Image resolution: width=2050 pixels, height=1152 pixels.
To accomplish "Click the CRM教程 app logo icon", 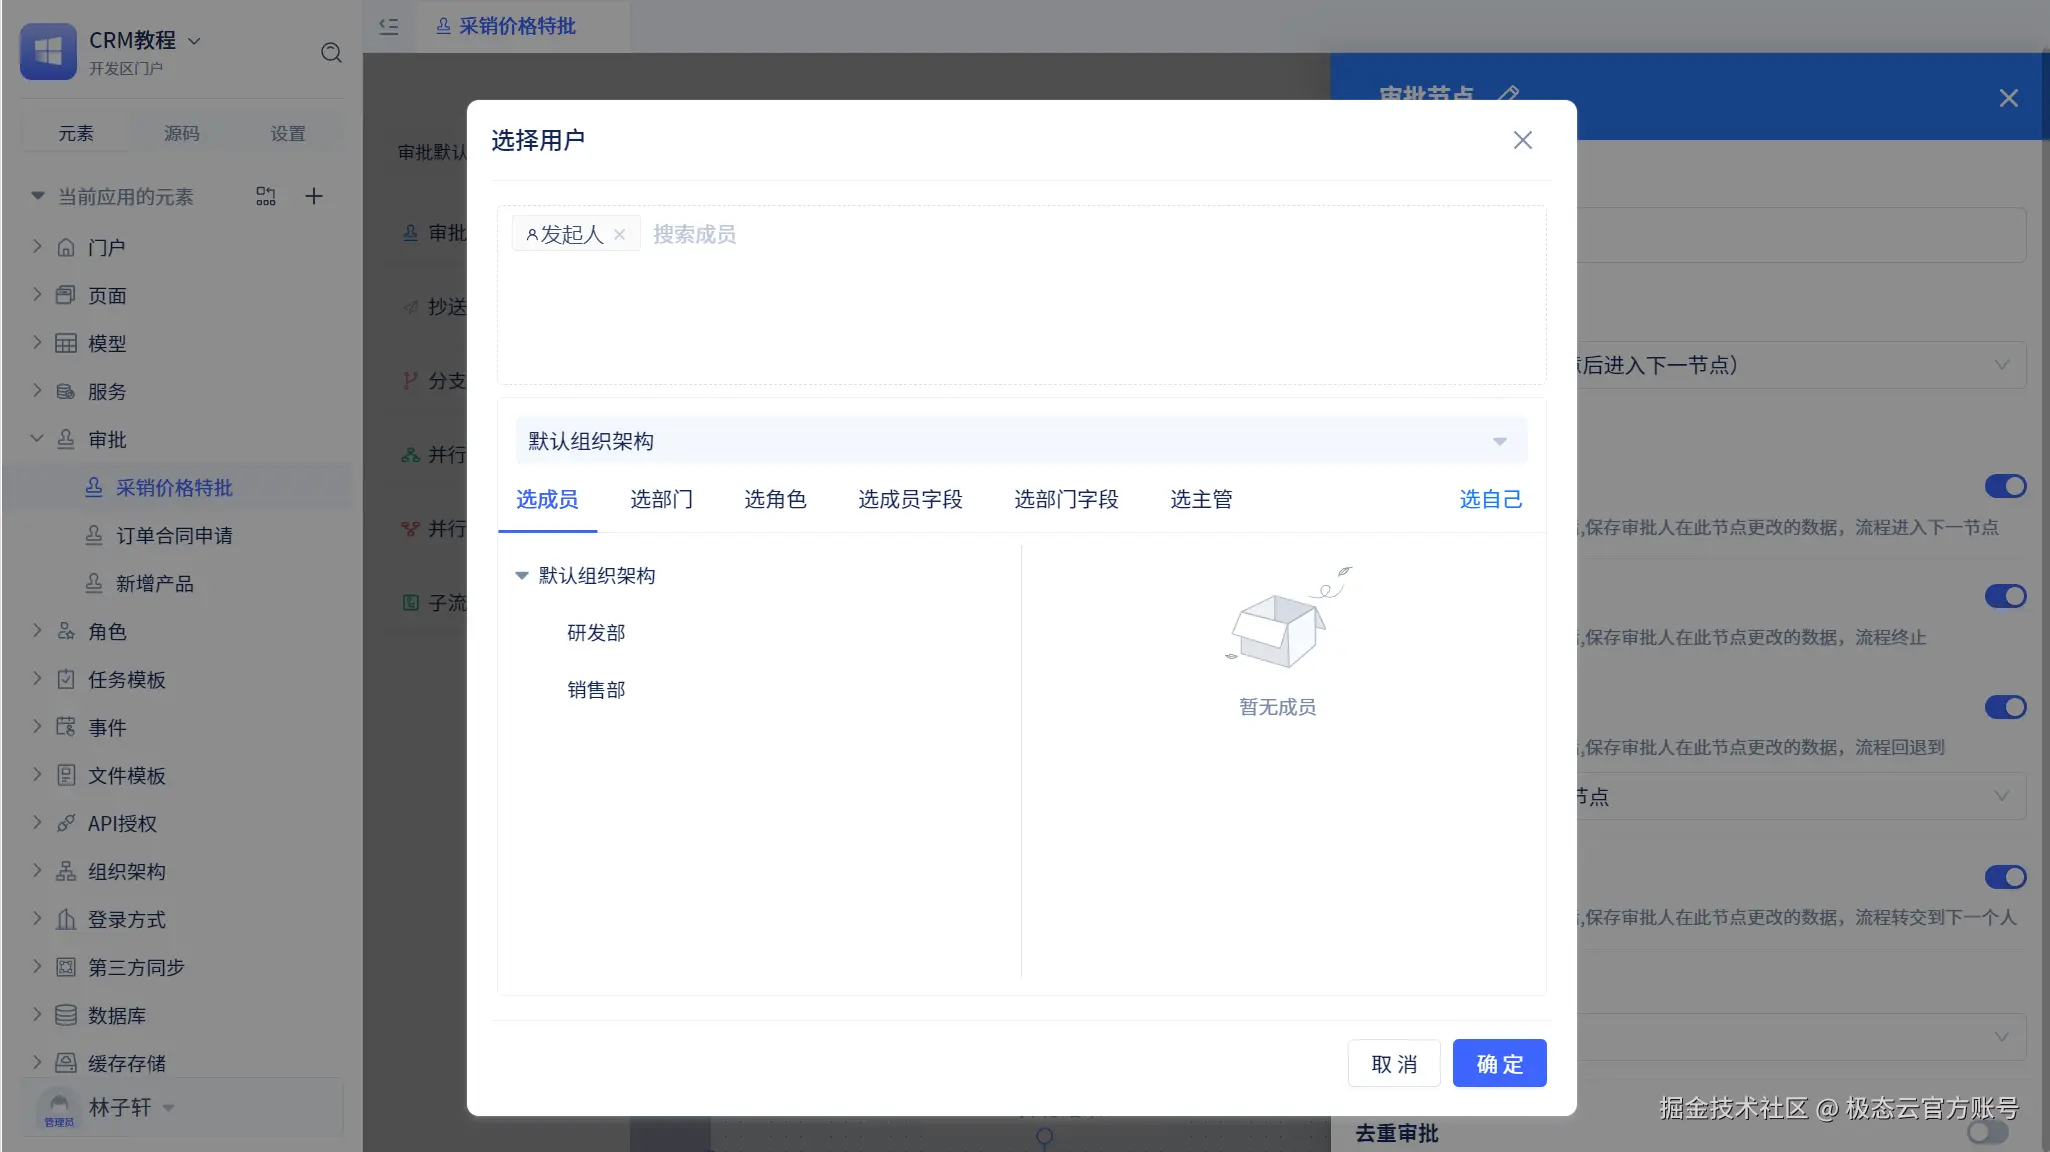I will [x=48, y=51].
